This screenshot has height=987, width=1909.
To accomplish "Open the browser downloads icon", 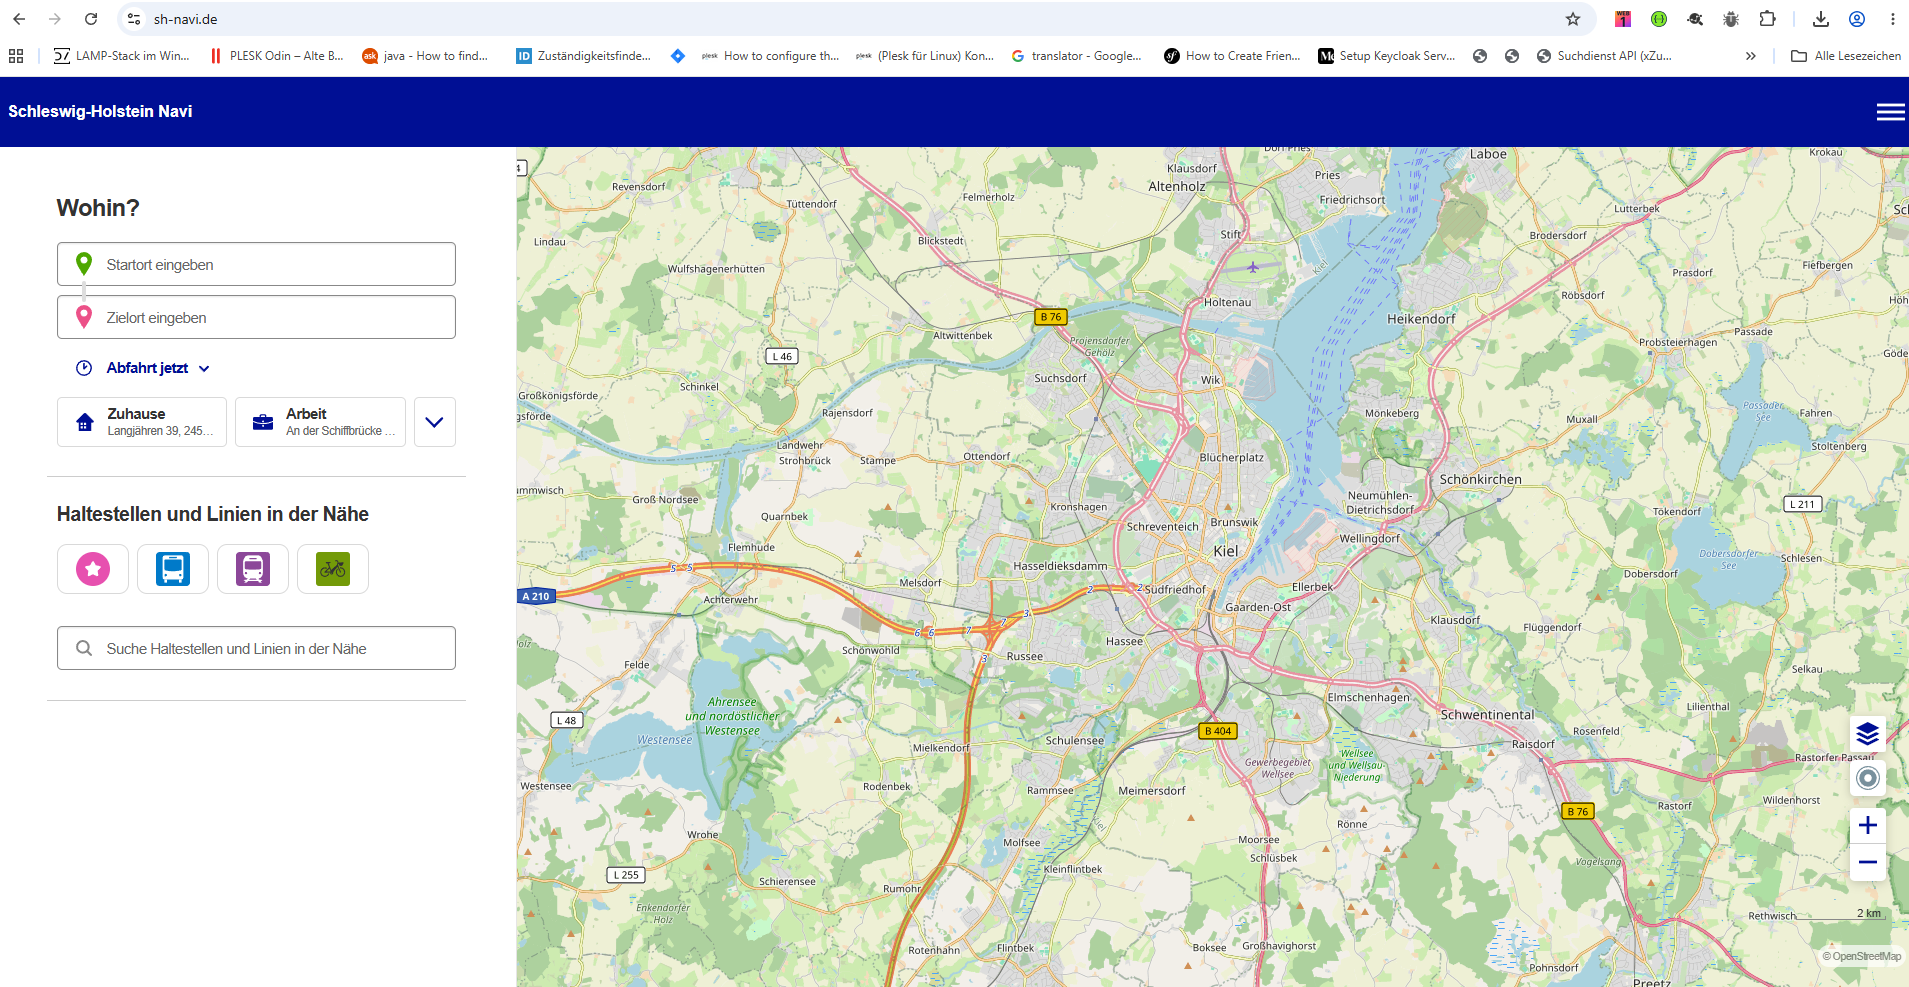I will (1821, 19).
